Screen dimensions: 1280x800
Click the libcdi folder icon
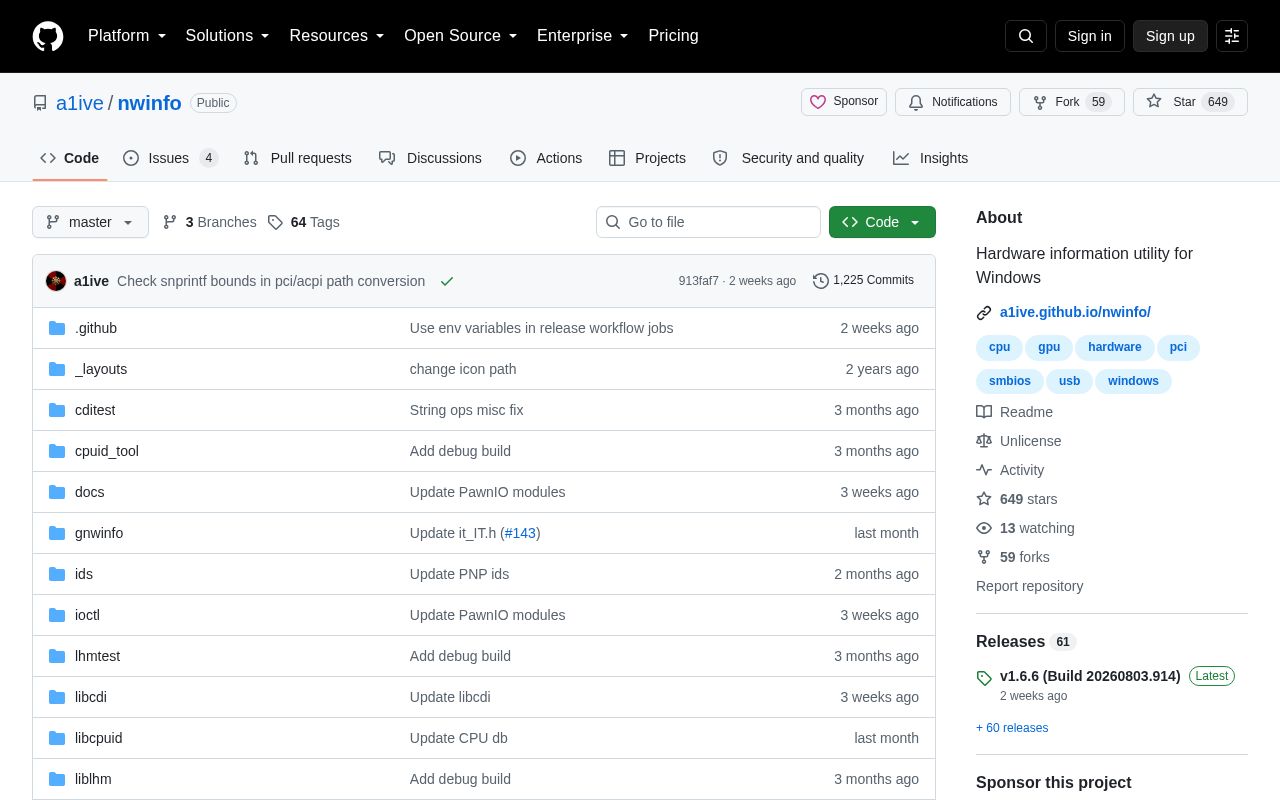(57, 697)
